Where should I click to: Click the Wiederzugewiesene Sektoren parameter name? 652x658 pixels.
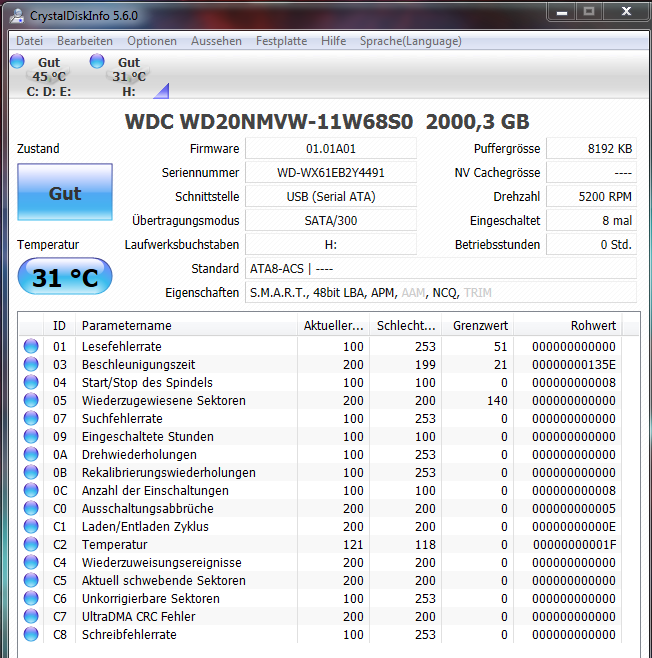tap(164, 401)
